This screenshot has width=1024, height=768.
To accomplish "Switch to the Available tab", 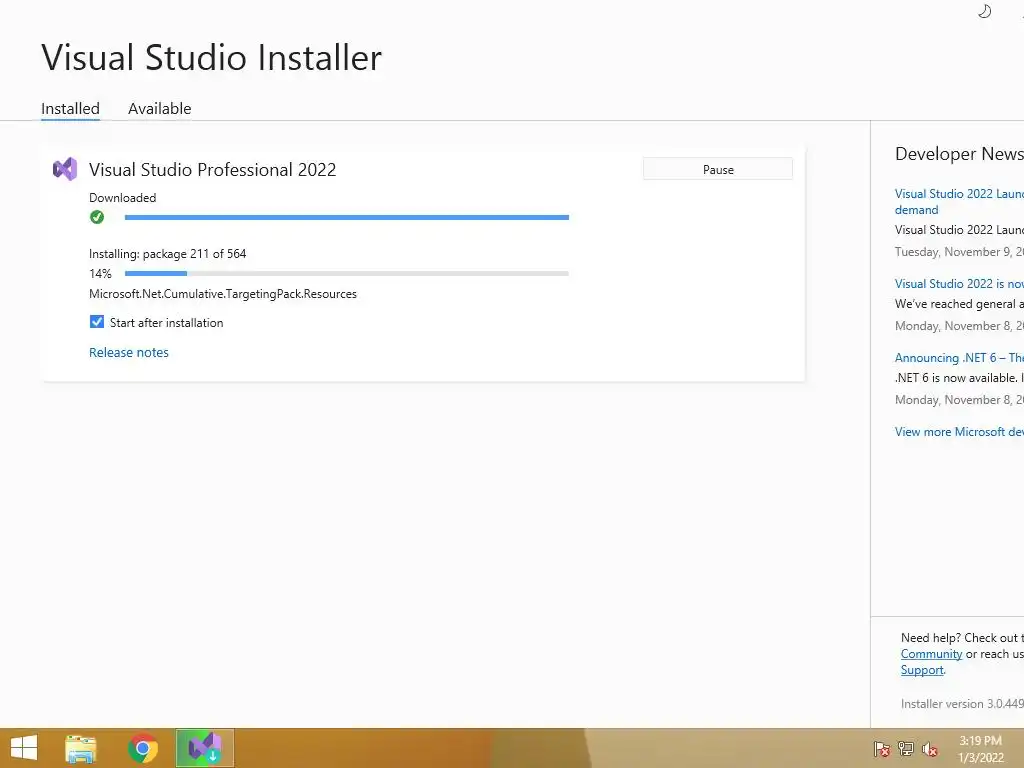I will point(159,108).
